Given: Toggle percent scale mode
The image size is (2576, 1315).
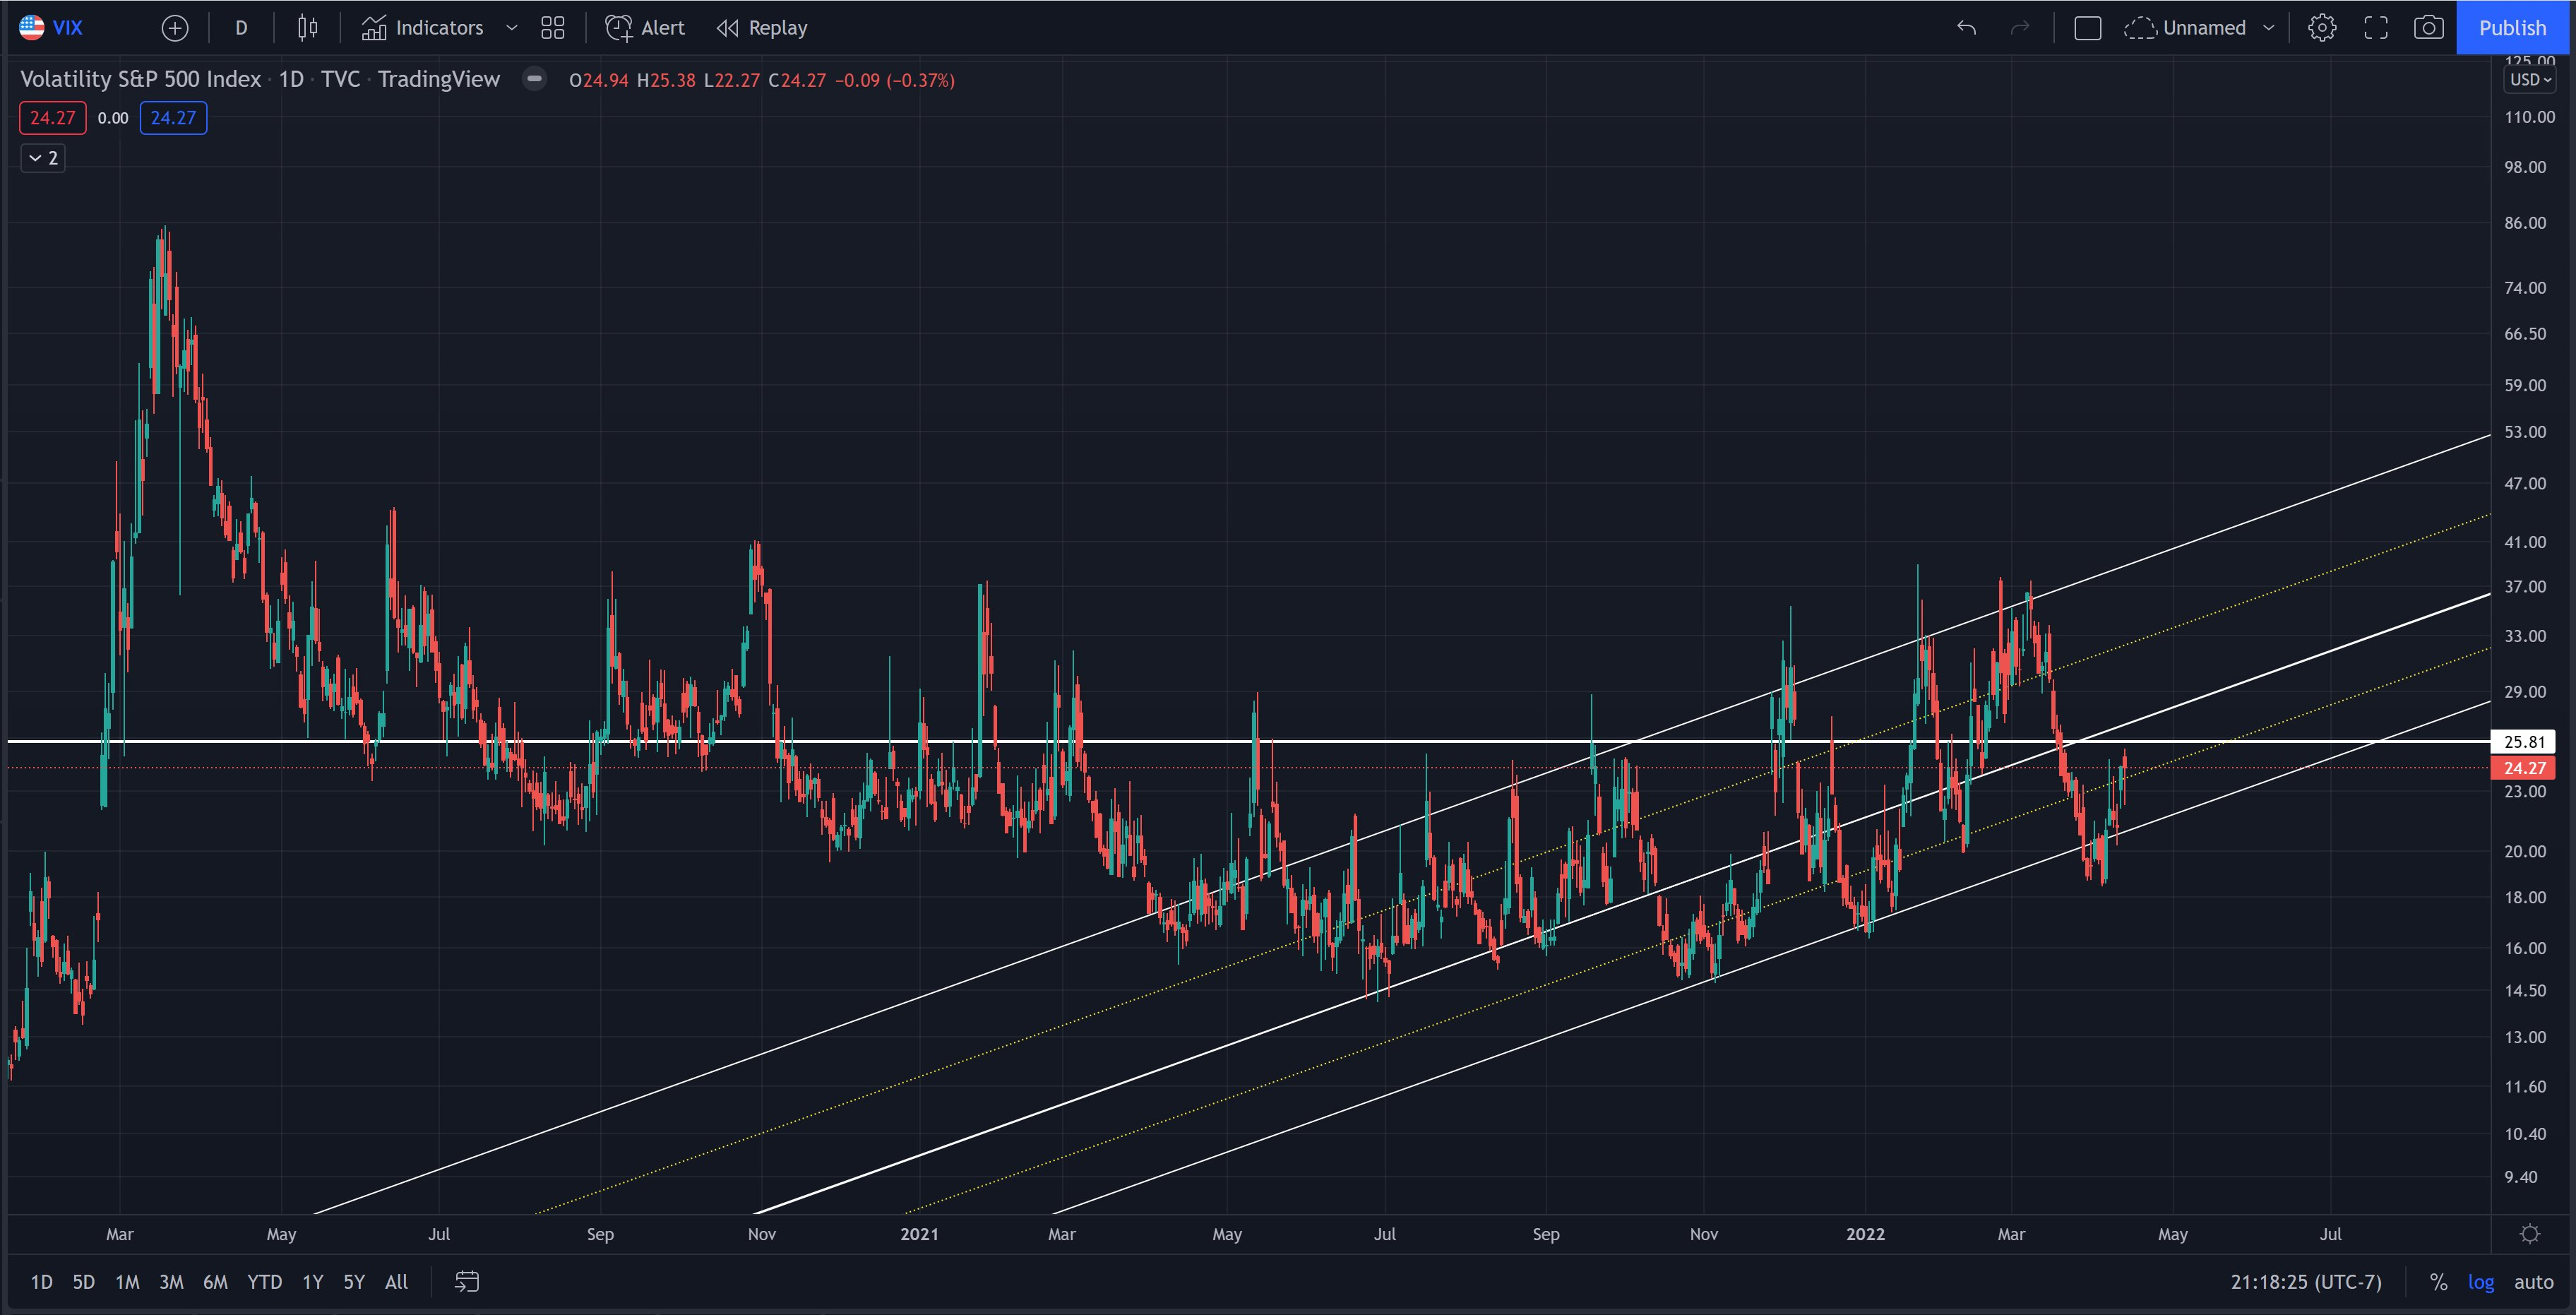Looking at the screenshot, I should click(2439, 1281).
